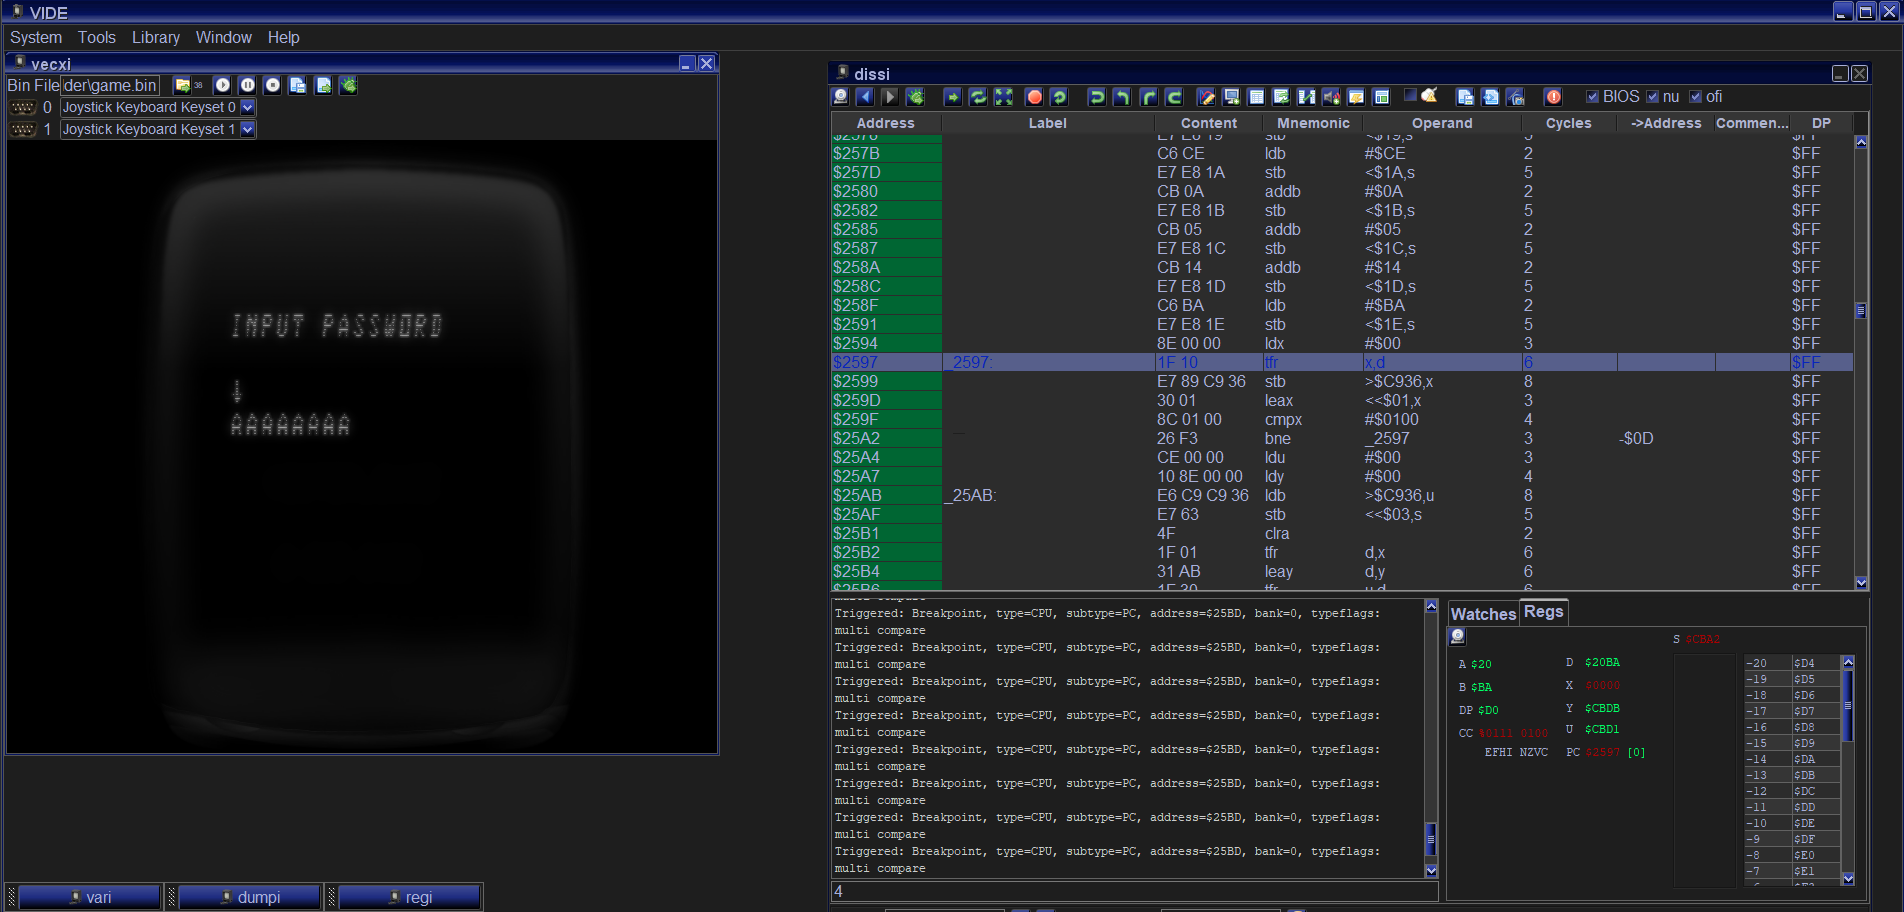This screenshot has width=1904, height=912.
Task: Click the green bug icon in dissi toolbar
Action: pos(915,97)
